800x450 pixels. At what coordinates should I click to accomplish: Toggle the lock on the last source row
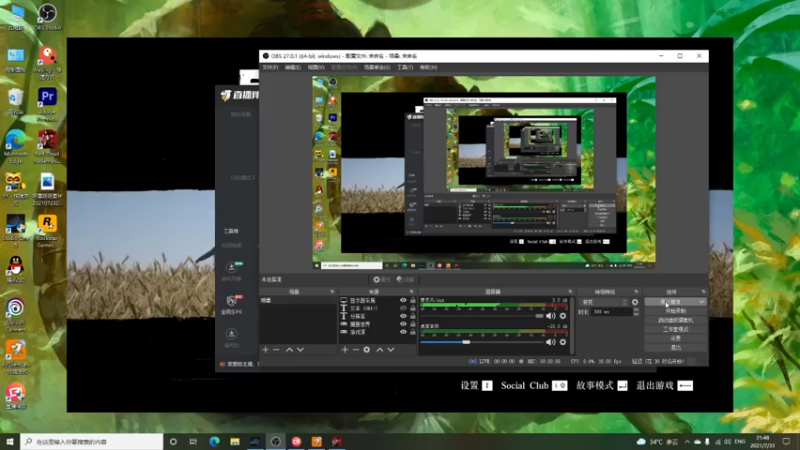[x=413, y=332]
